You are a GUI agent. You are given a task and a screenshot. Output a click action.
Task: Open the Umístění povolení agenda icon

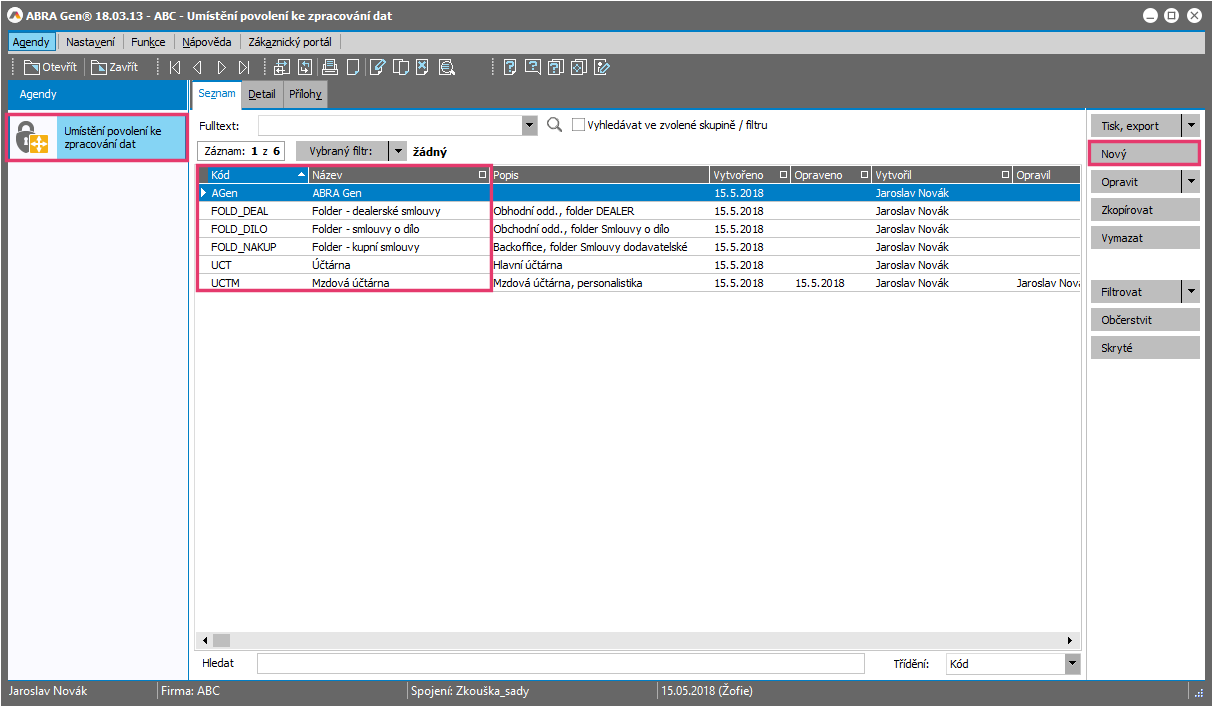(33, 138)
